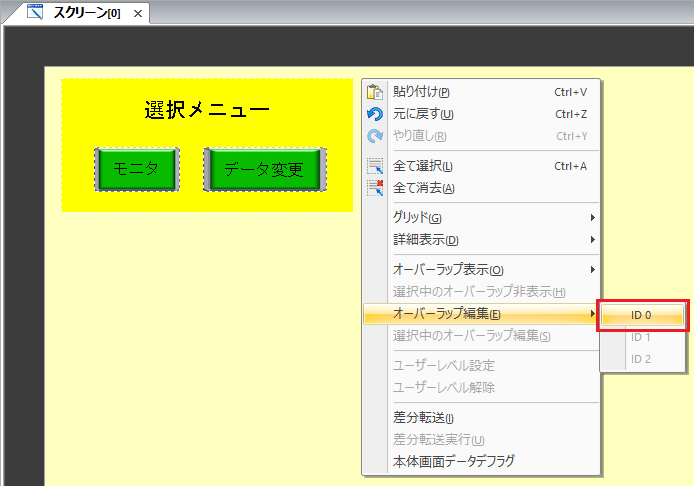694x486 pixels.
Task: Click the select all (全て選択) icon
Action: coord(375,166)
